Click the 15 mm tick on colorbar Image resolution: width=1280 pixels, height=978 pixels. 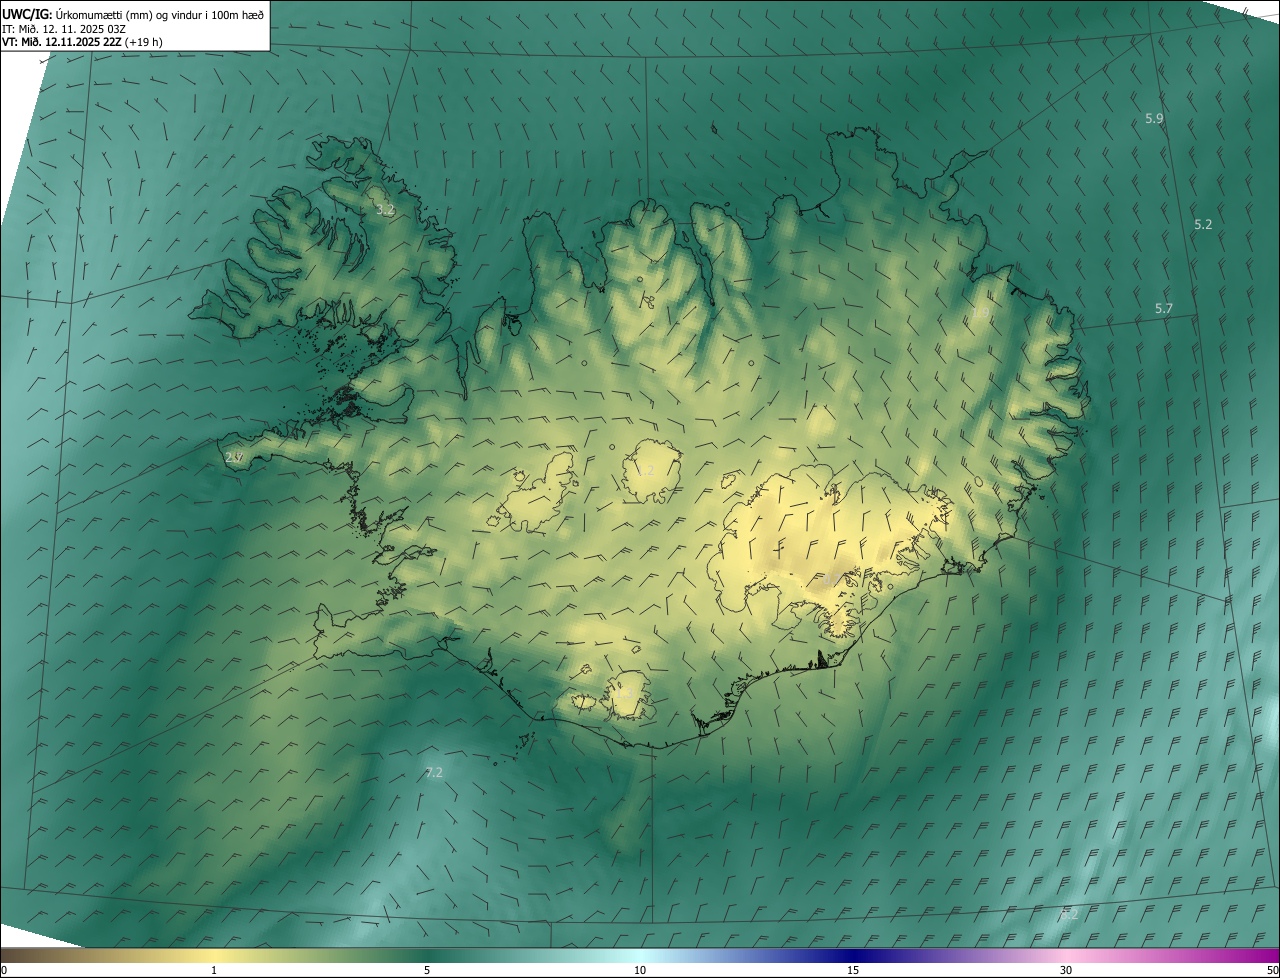[x=853, y=970]
